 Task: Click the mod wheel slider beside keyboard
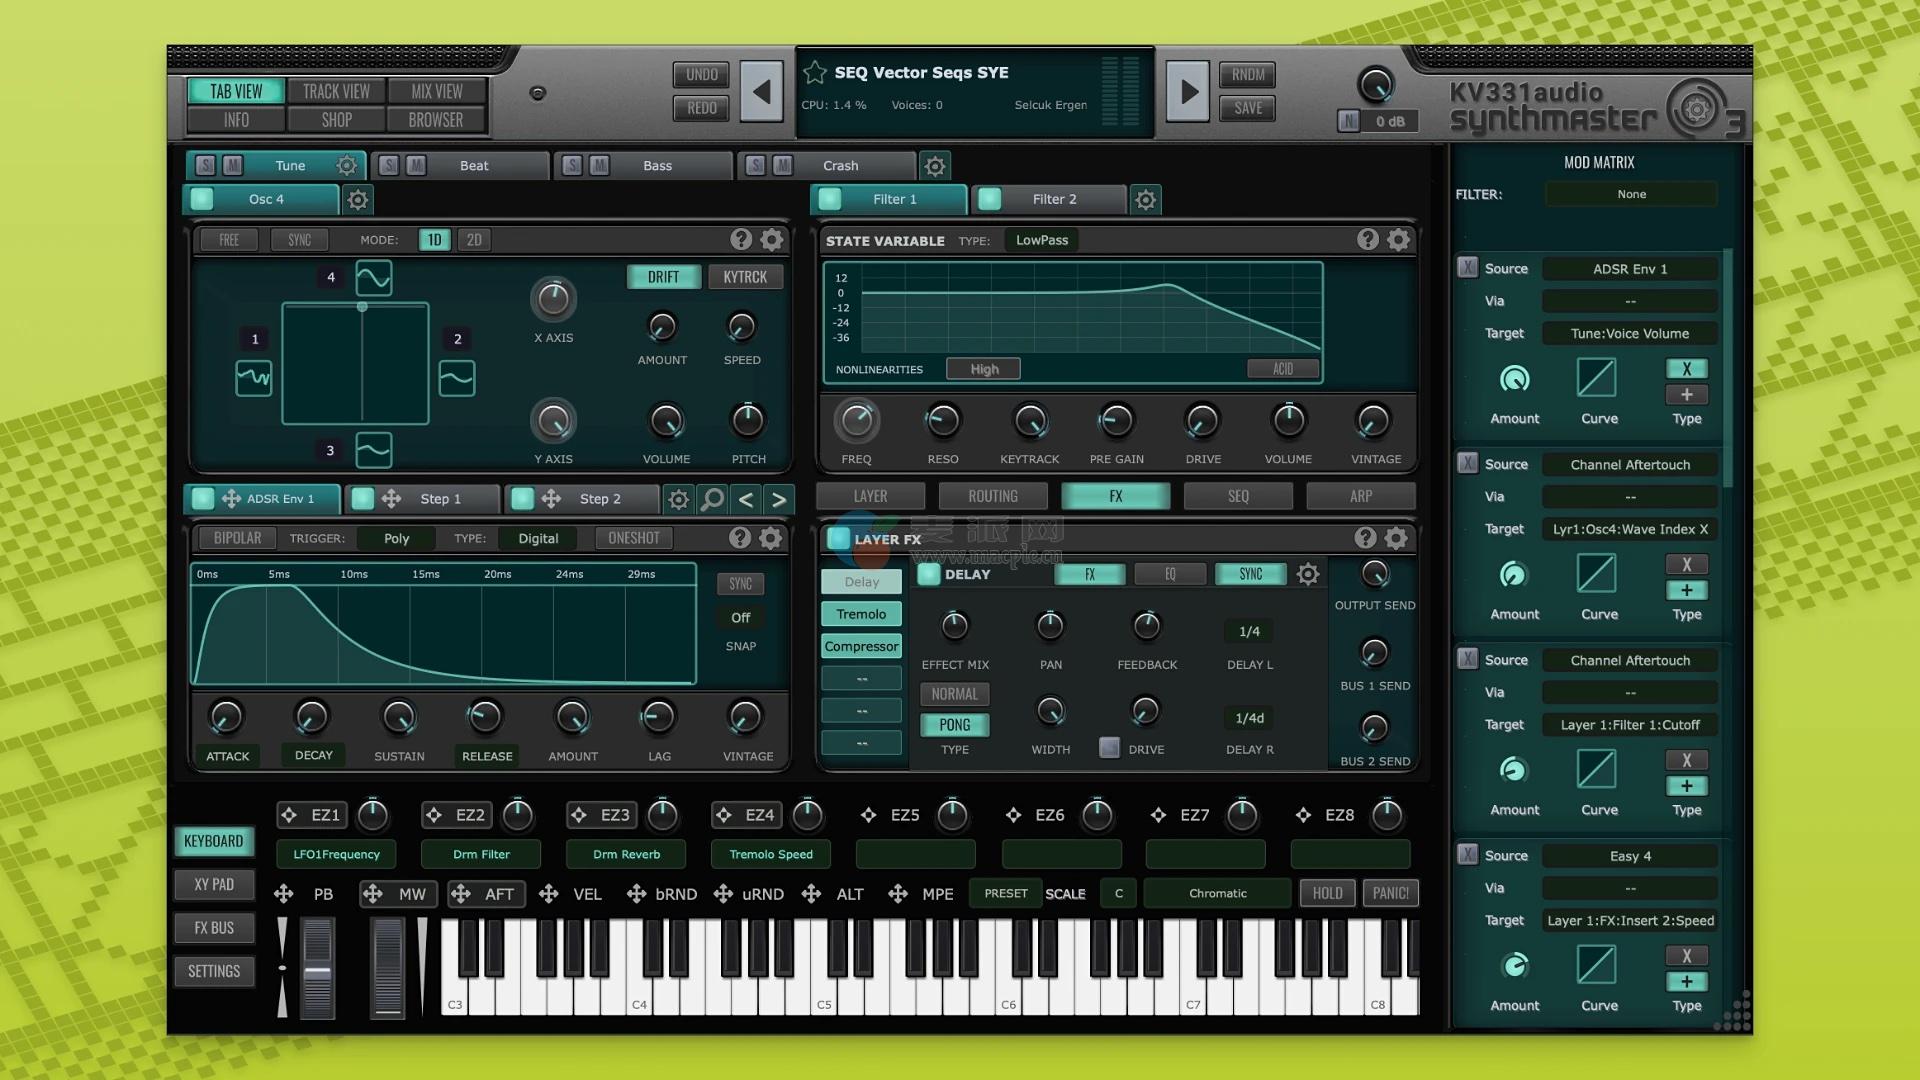coord(387,968)
